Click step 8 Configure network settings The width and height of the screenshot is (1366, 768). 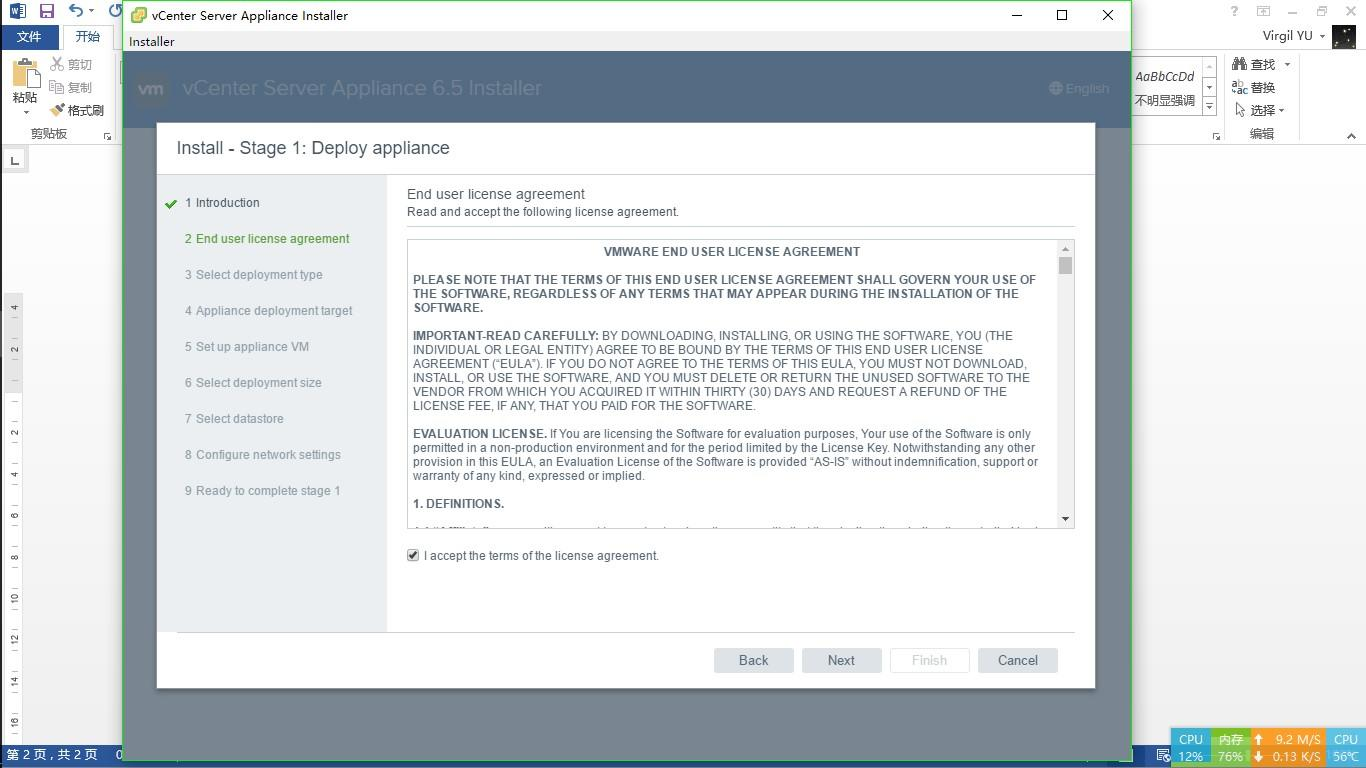[x=262, y=455]
